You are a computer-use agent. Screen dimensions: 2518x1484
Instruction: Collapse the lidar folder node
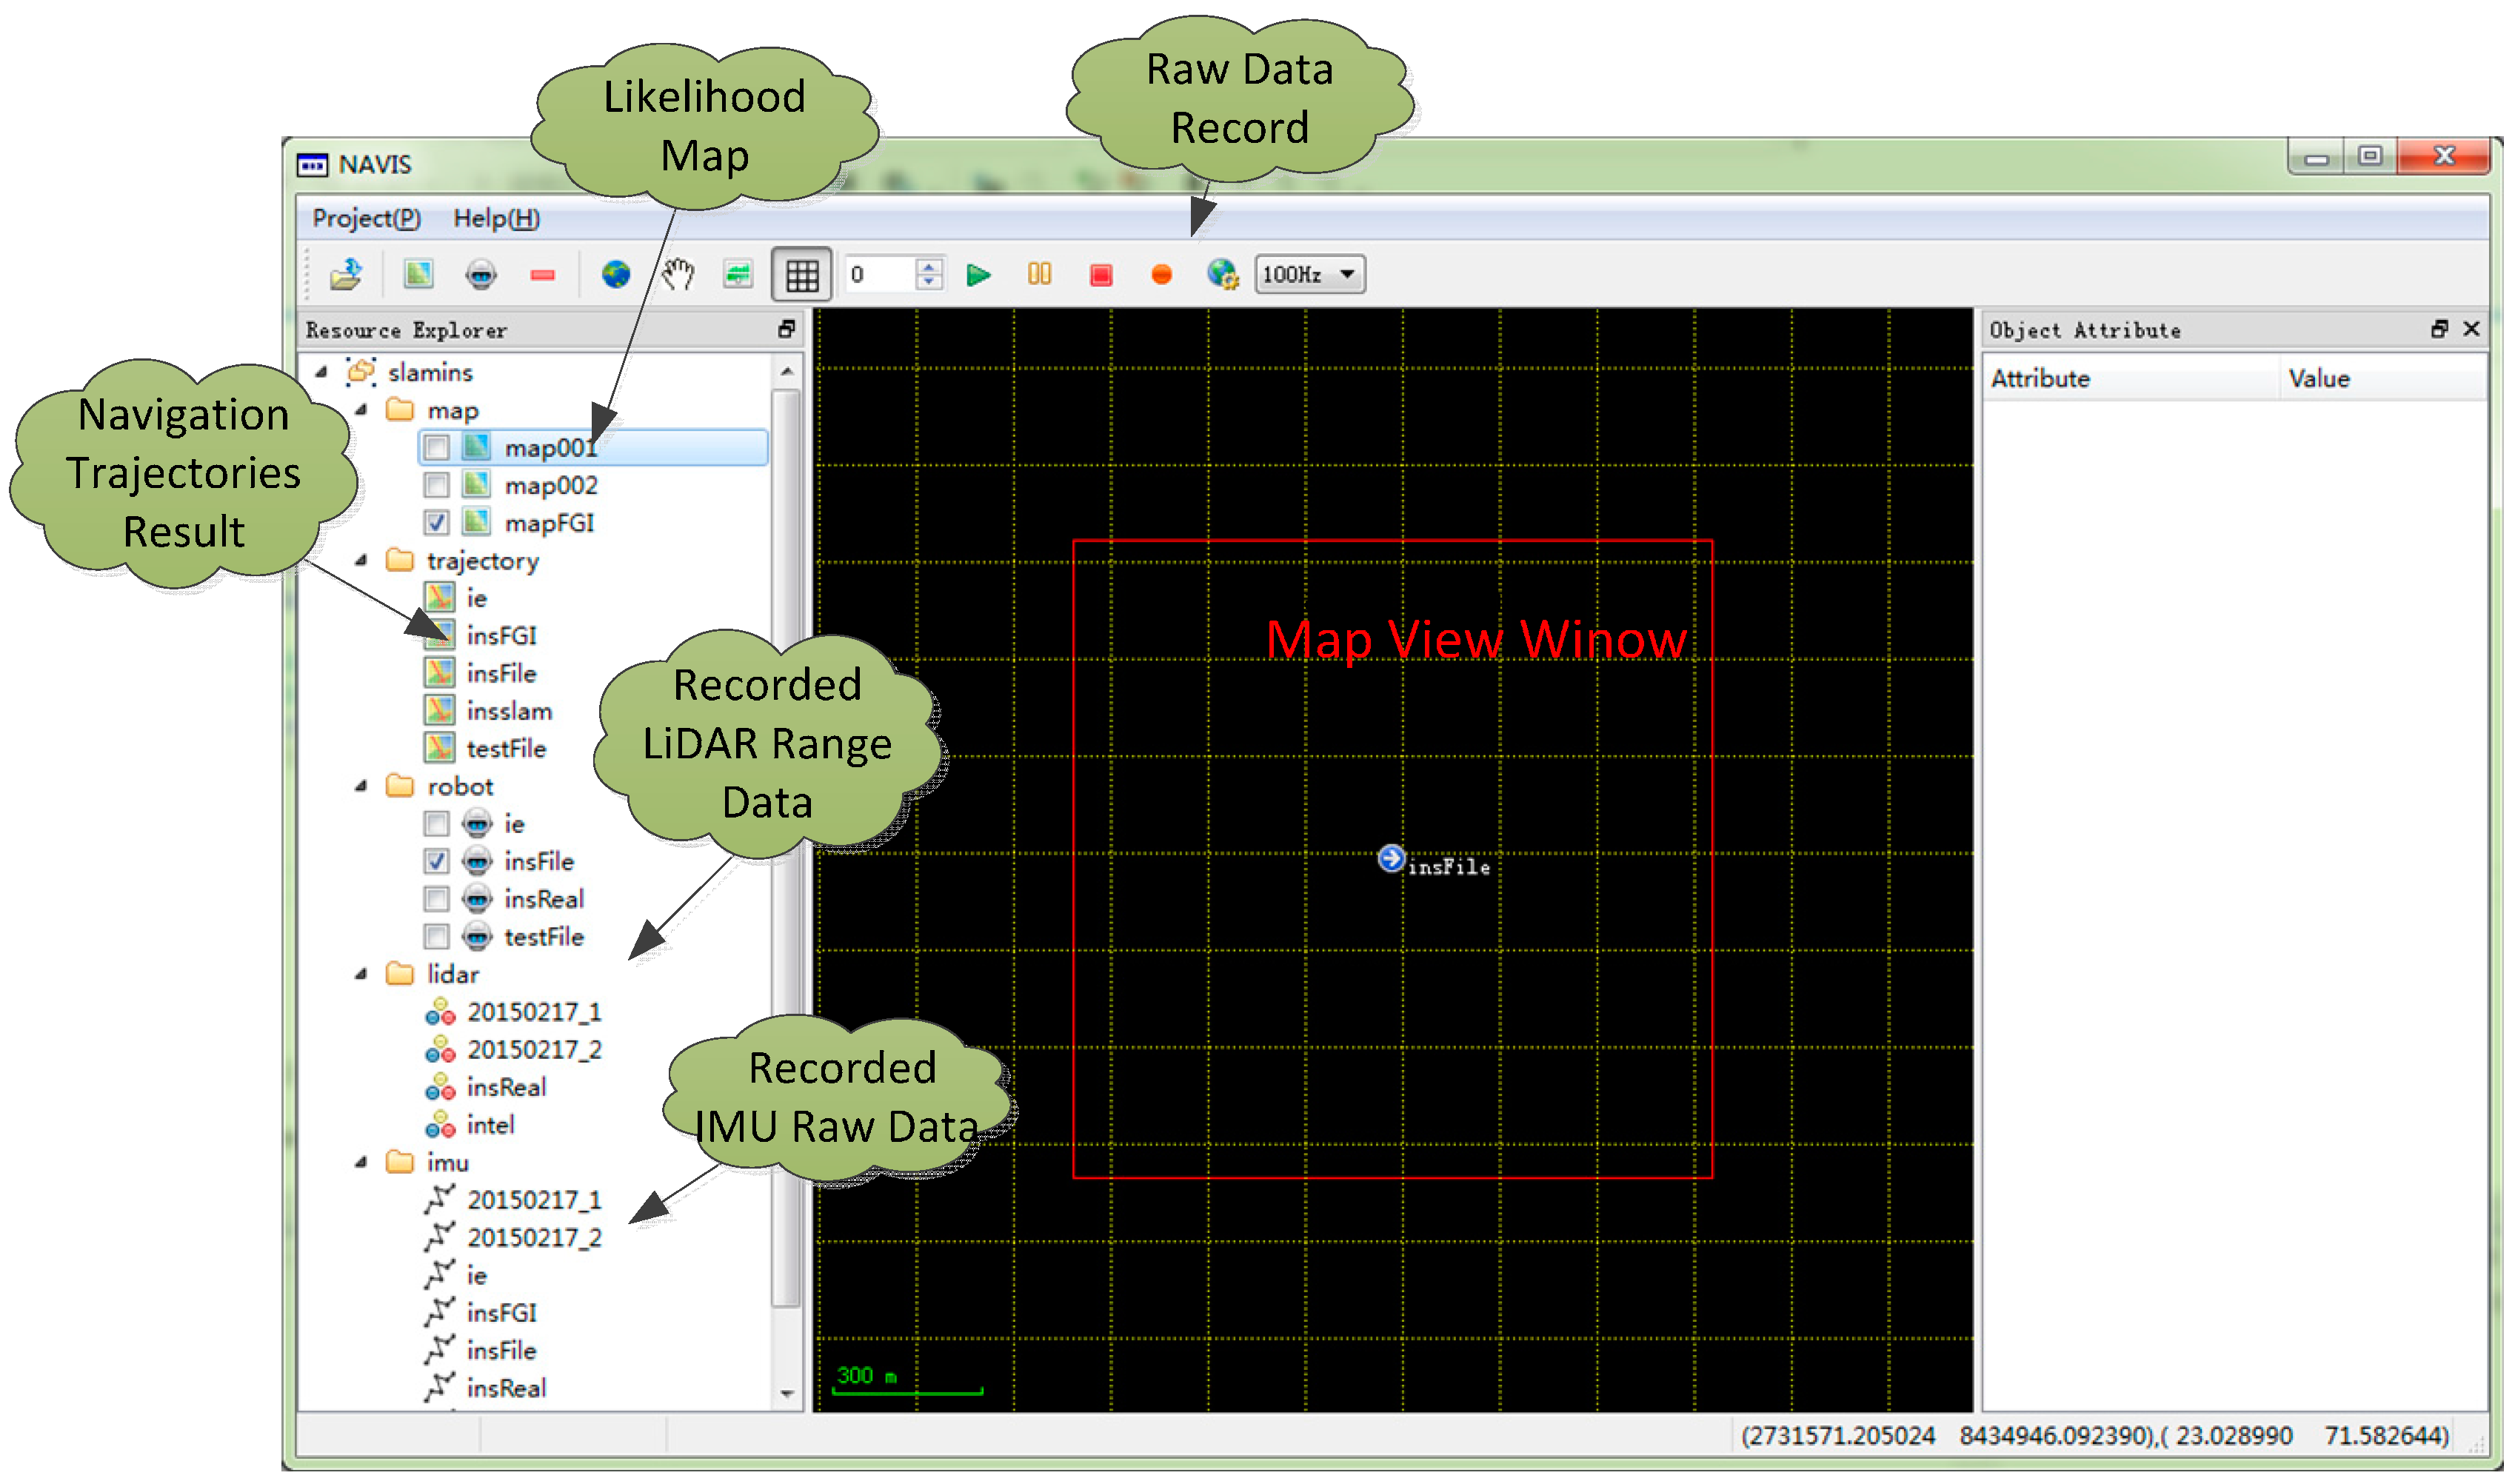click(362, 975)
